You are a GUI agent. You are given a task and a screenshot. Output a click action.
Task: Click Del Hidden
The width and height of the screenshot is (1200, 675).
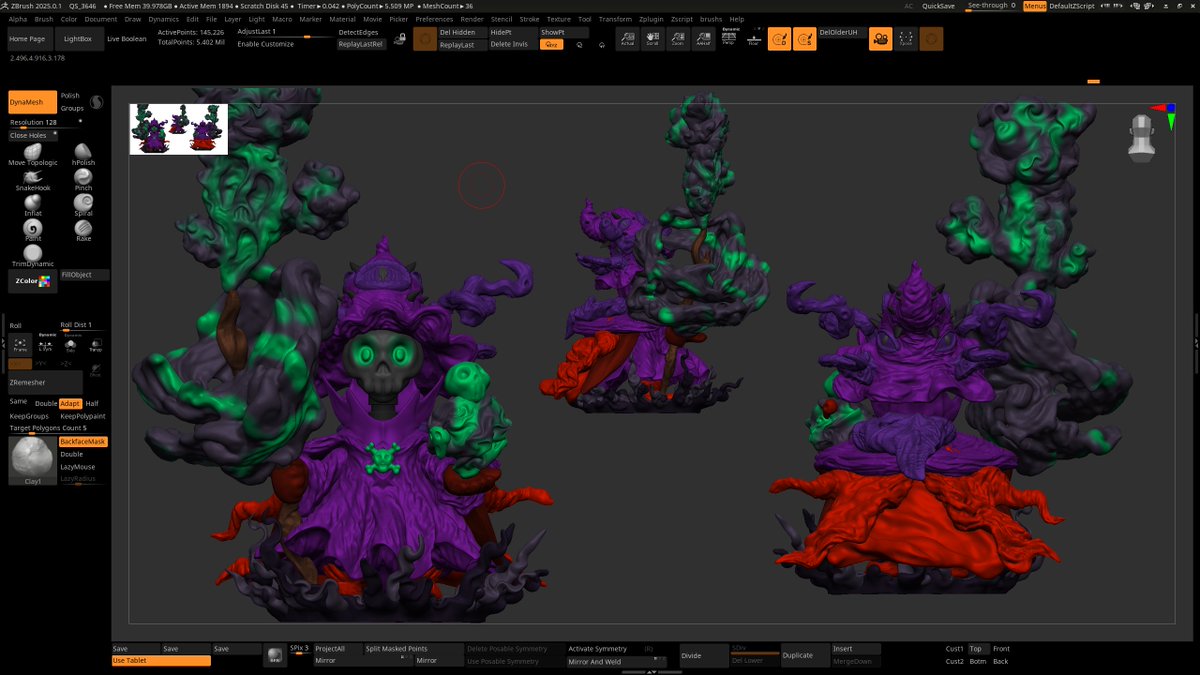461,32
